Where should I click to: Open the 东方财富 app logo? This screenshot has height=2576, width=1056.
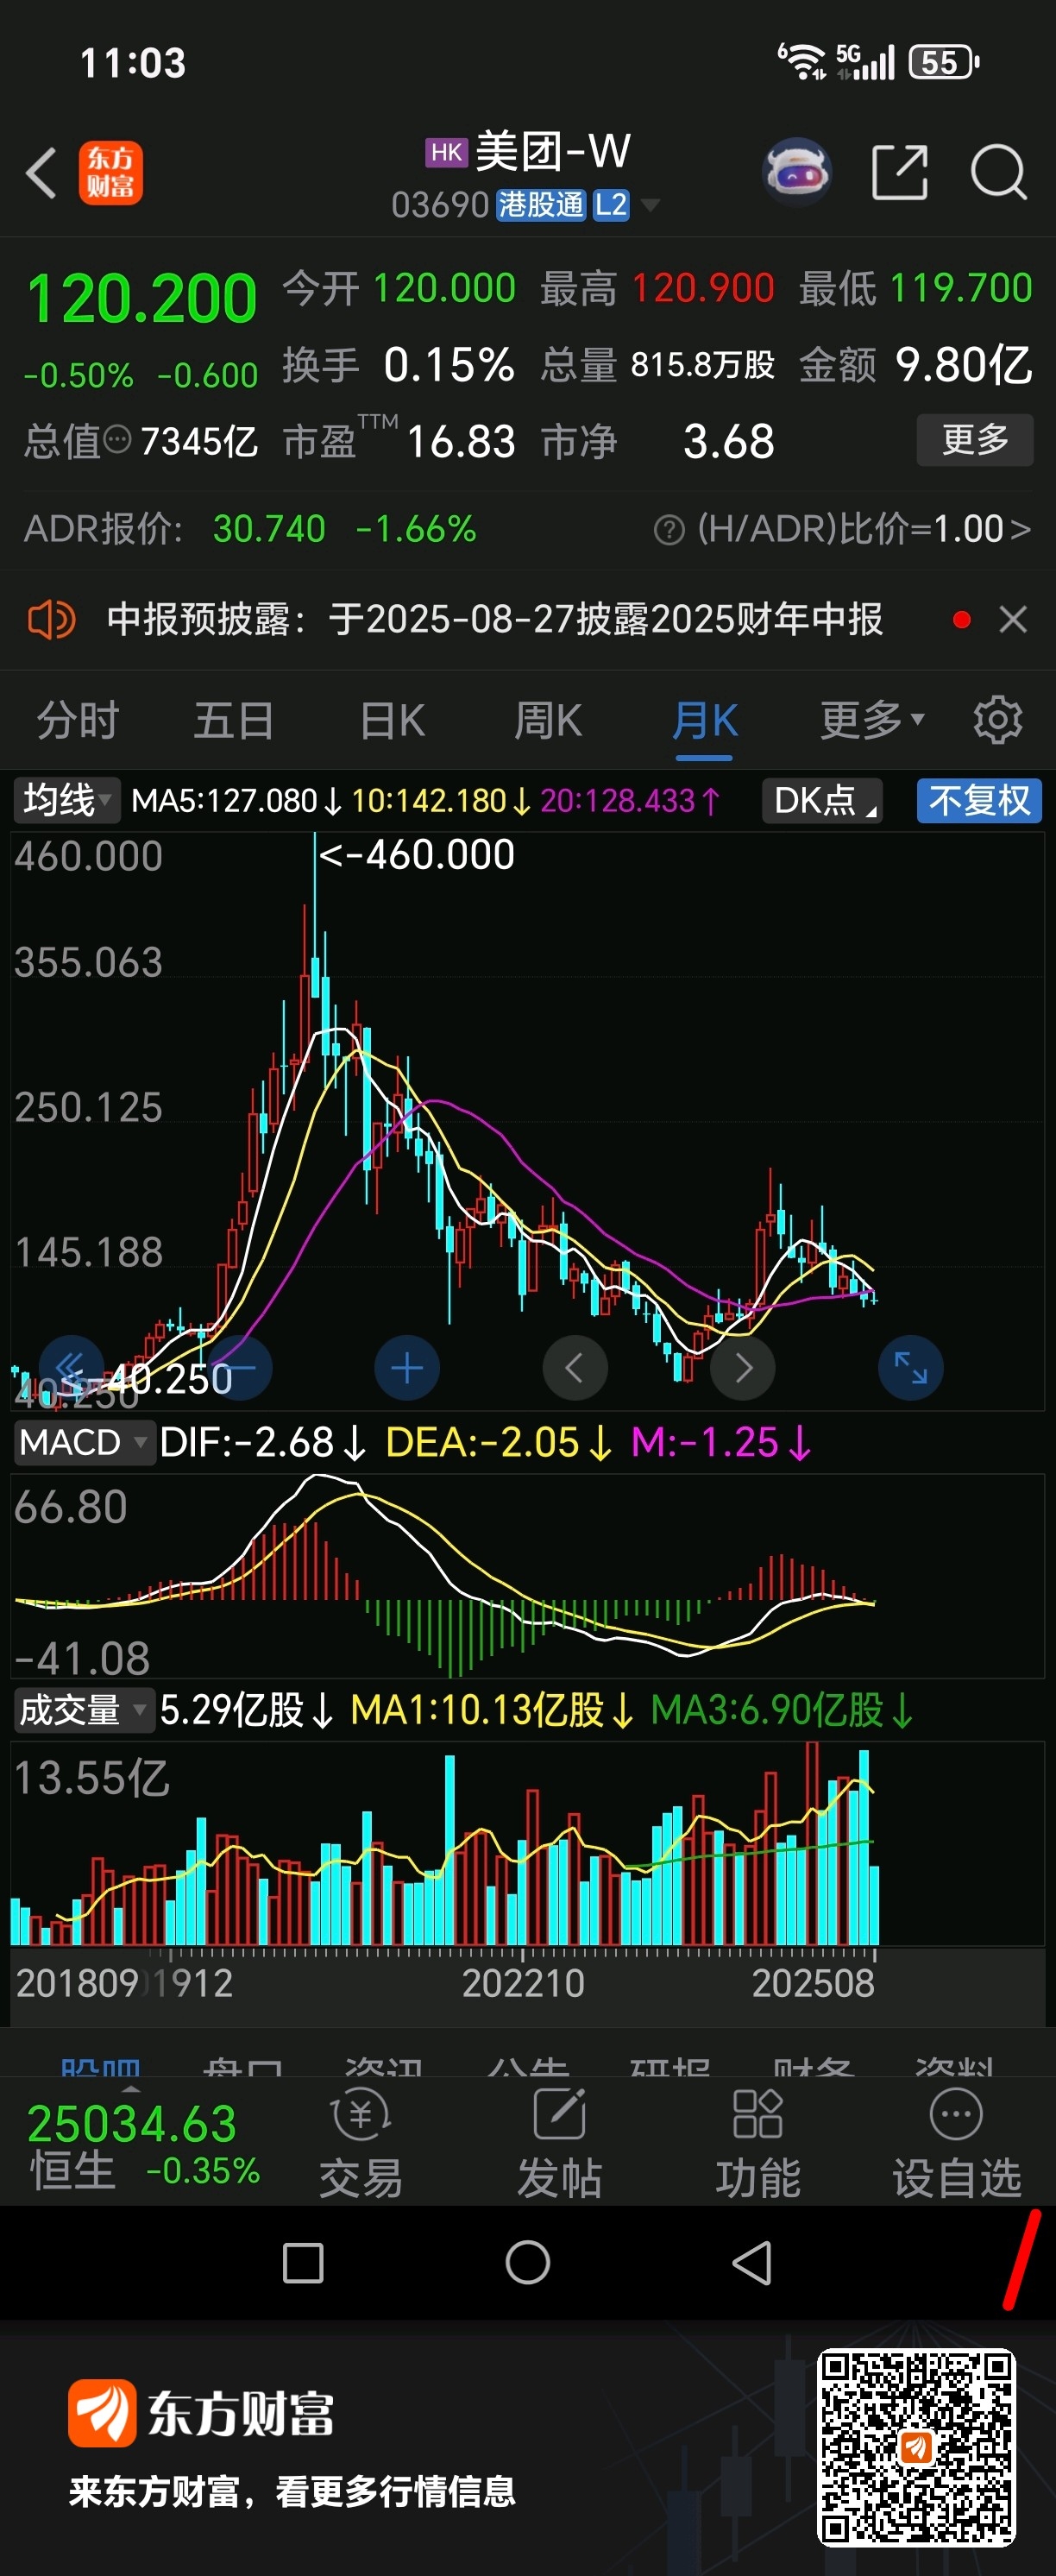coord(111,173)
